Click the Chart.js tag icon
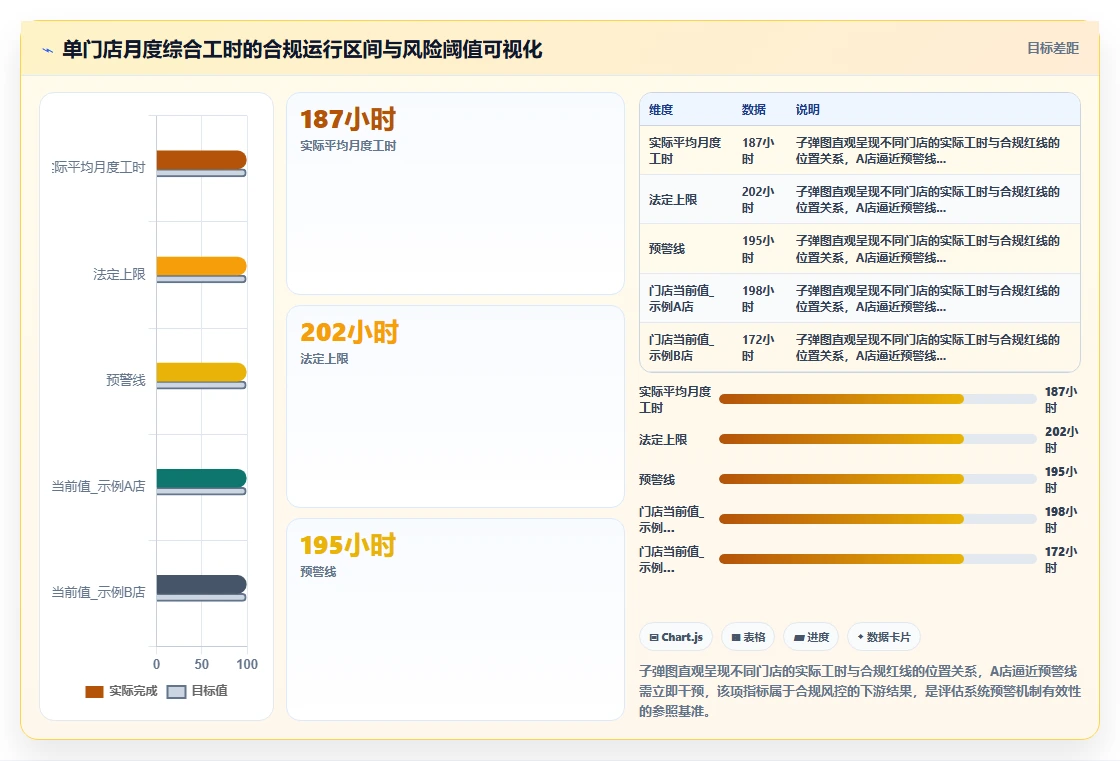Screen dimensions: 1120x761 654,637
